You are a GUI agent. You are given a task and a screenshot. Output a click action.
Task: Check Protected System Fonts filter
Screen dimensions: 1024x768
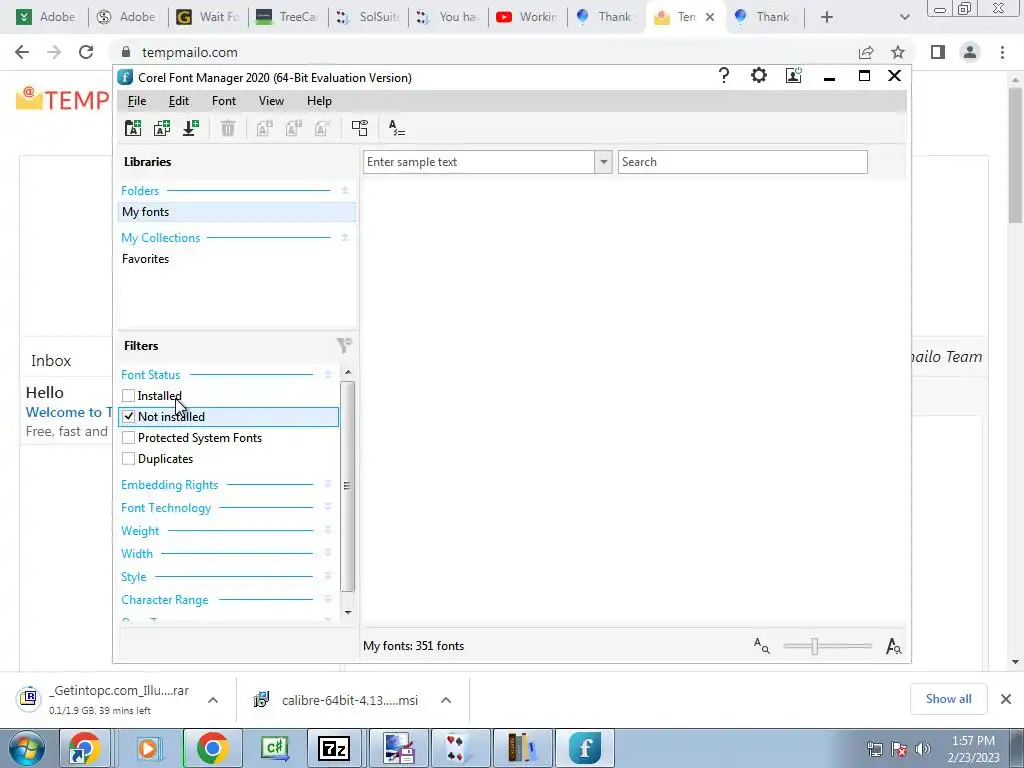129,438
